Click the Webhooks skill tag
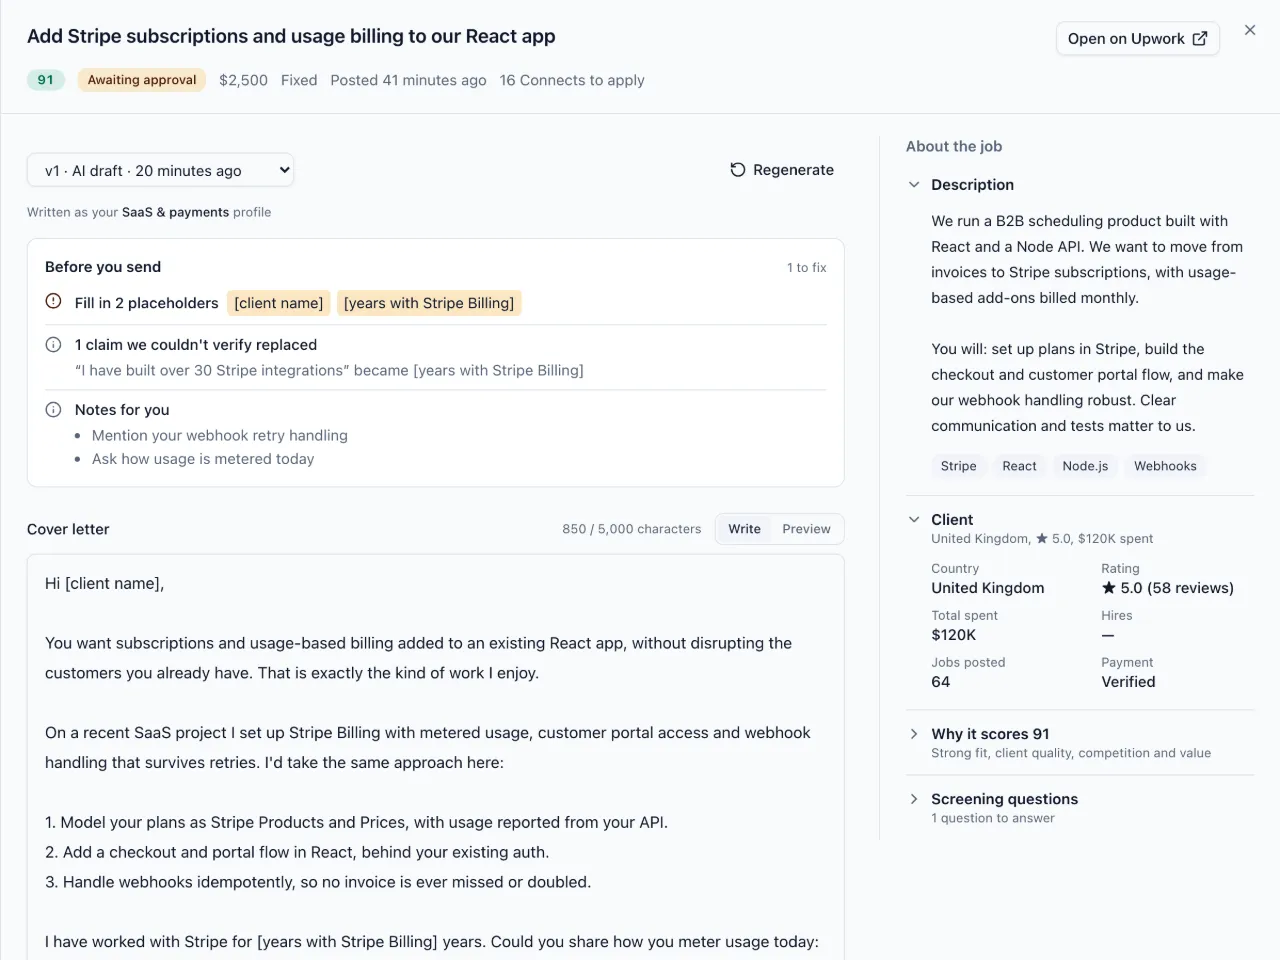 coord(1165,466)
